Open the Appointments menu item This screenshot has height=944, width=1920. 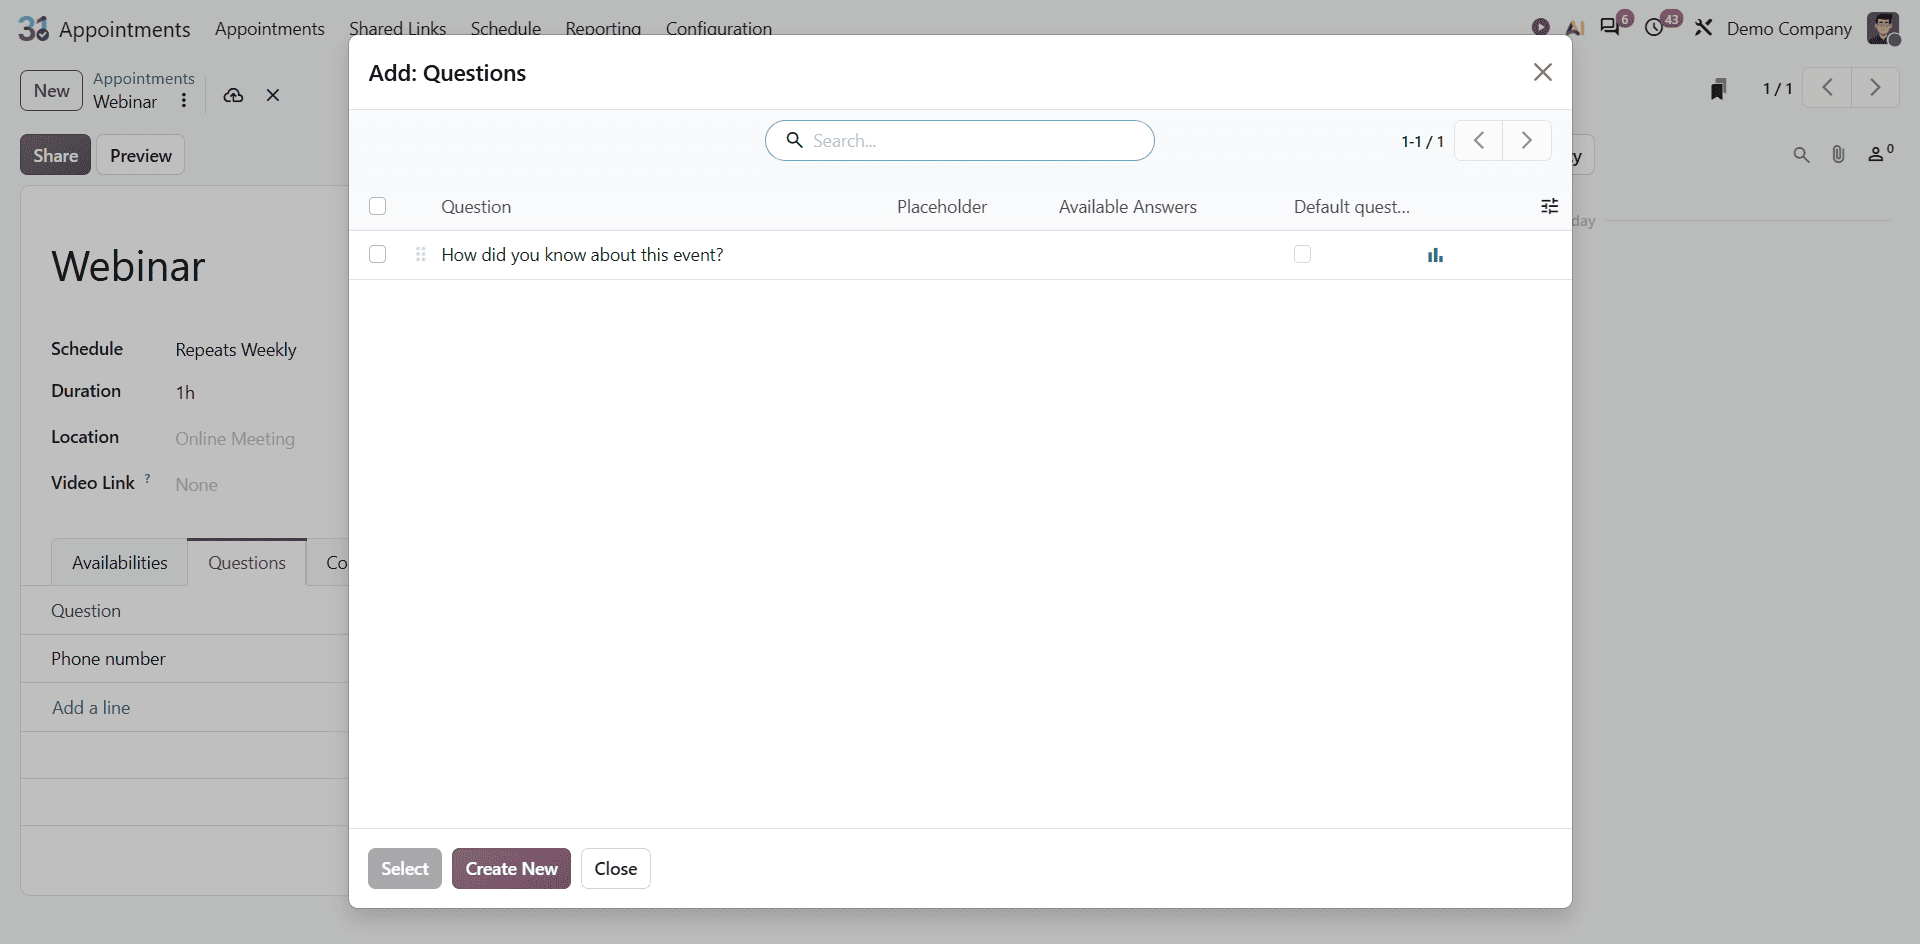(x=269, y=28)
